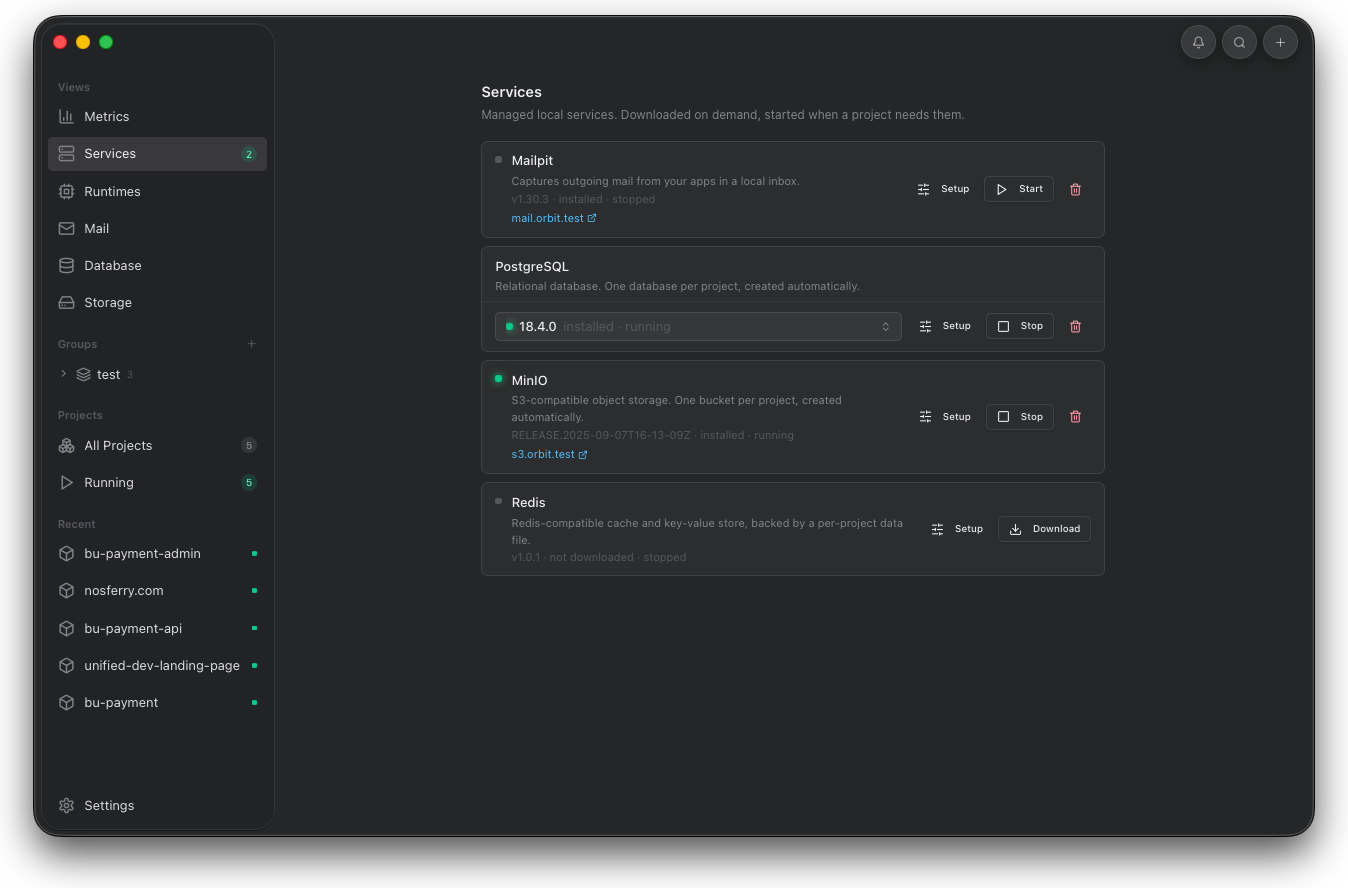The image size is (1348, 888).
Task: Click the Runtimes chip icon in sidebar
Action: (x=67, y=191)
